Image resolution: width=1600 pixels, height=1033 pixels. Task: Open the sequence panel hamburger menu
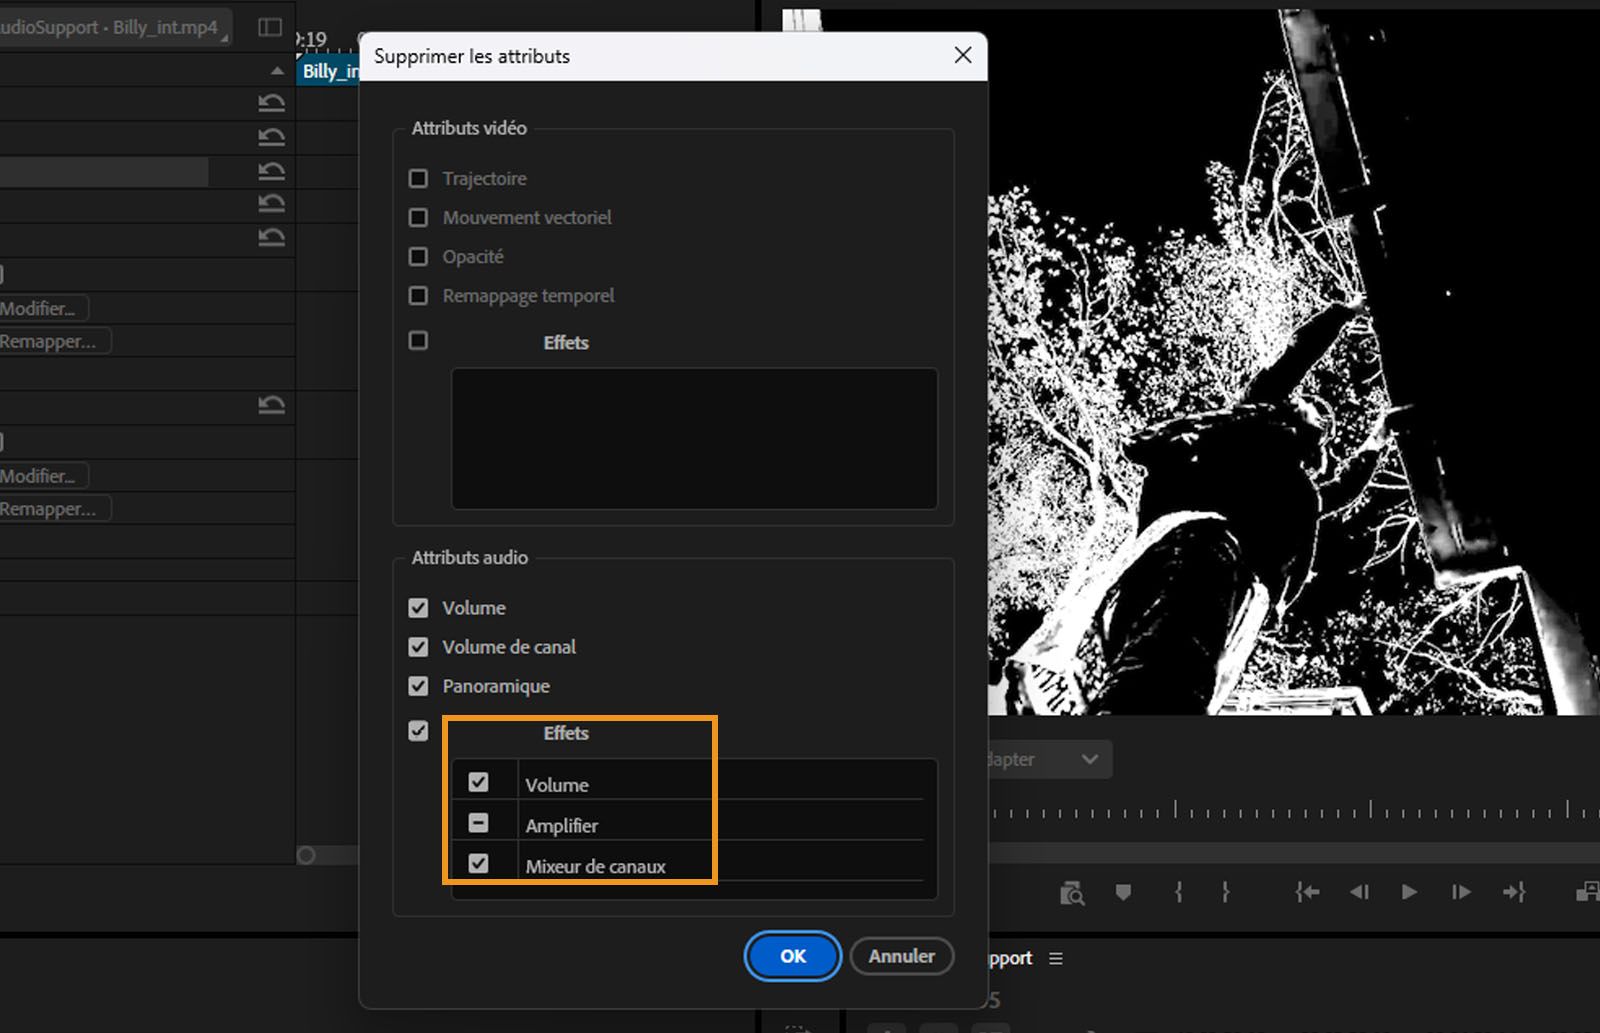pos(1056,958)
